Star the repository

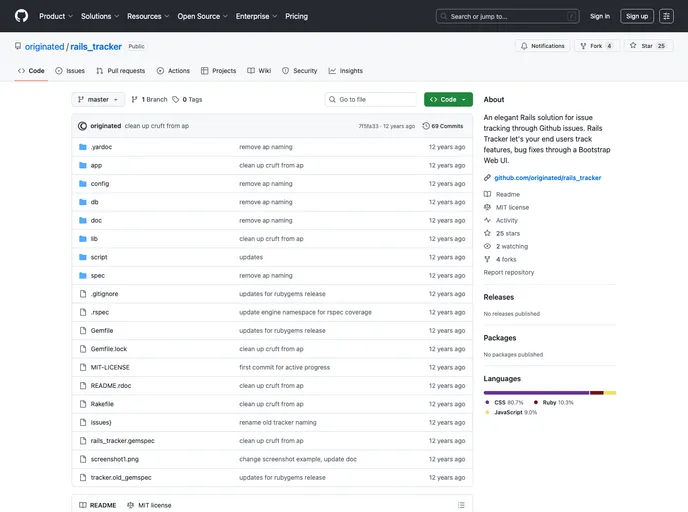point(647,46)
